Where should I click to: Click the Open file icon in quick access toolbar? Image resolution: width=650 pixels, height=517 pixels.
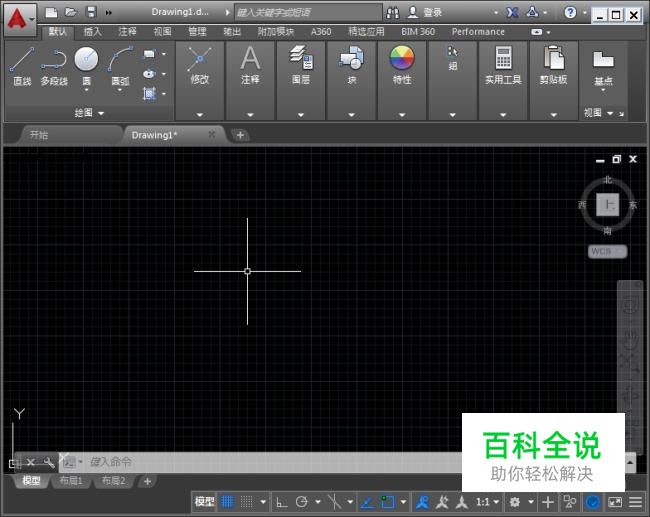(71, 12)
